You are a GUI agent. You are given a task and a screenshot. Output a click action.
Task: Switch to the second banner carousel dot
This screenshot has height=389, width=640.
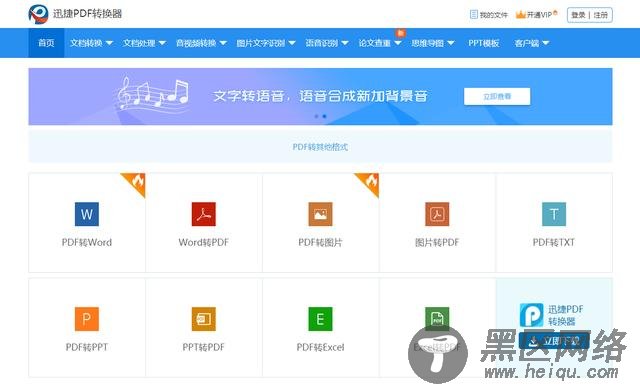[x=324, y=116]
